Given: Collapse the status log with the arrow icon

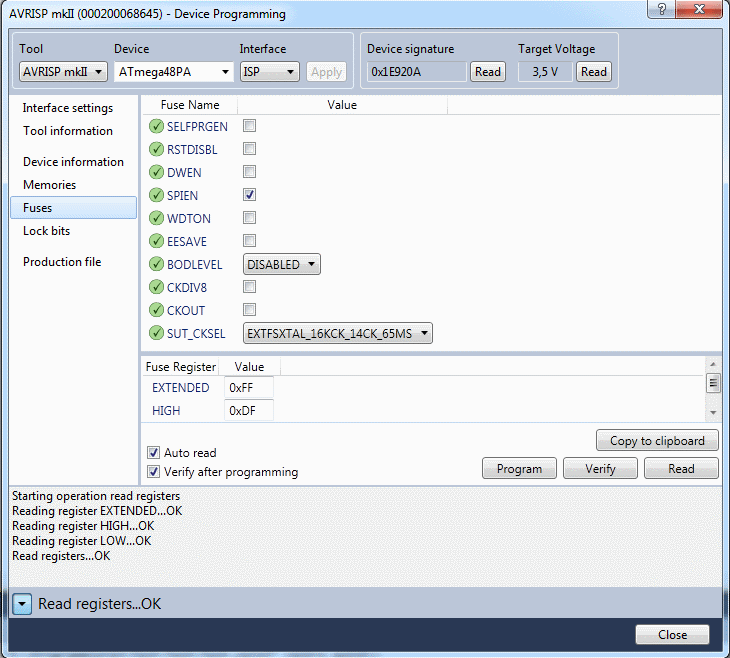Looking at the screenshot, I should click(x=22, y=604).
